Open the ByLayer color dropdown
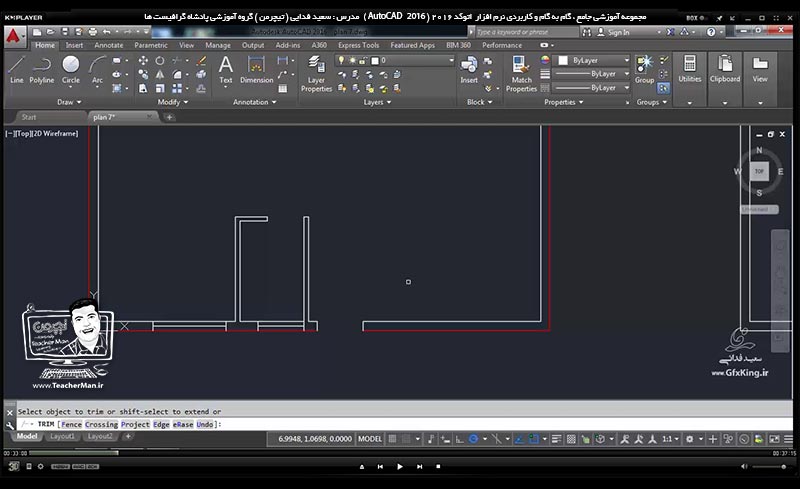The image size is (800, 489). coord(627,60)
